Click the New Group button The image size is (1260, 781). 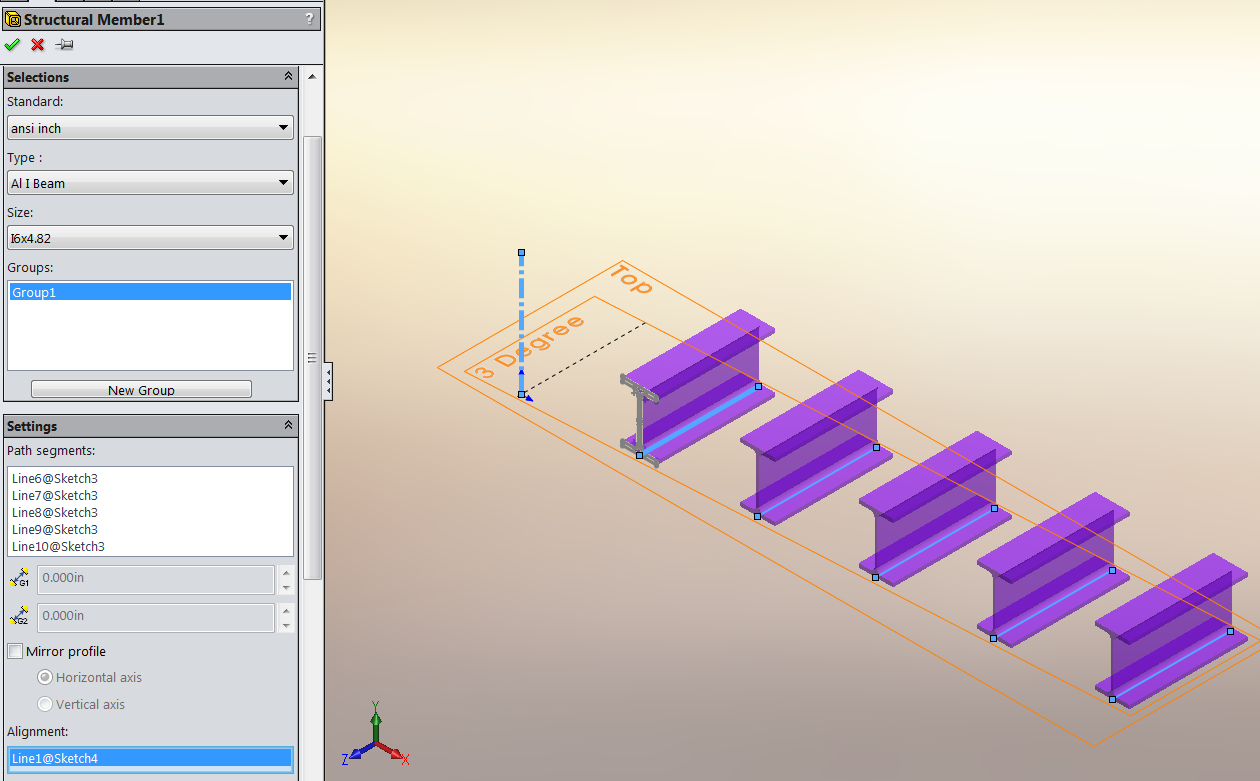pos(141,390)
